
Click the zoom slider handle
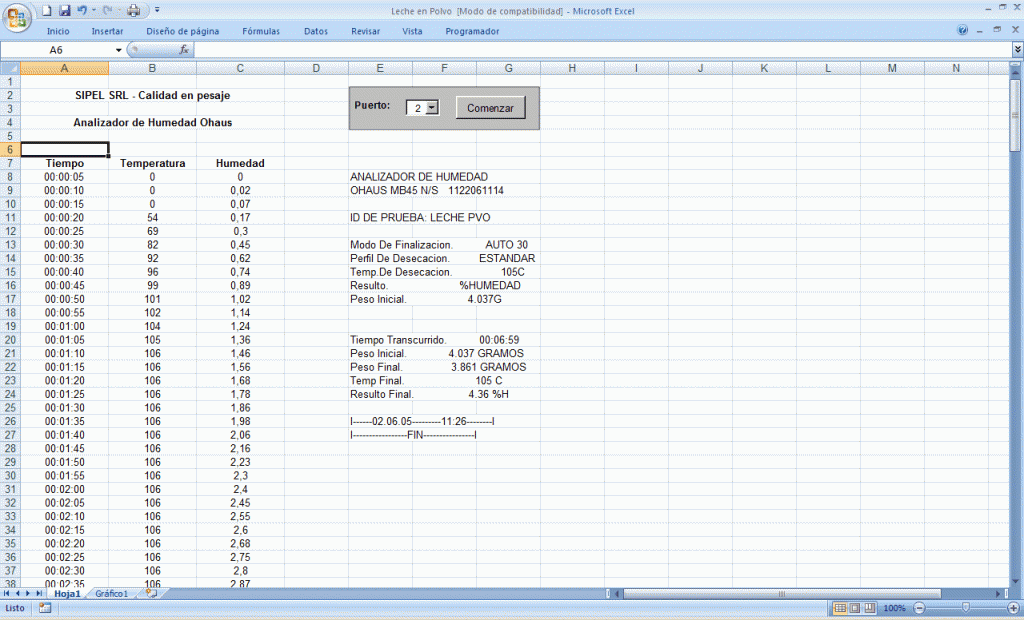[965, 608]
